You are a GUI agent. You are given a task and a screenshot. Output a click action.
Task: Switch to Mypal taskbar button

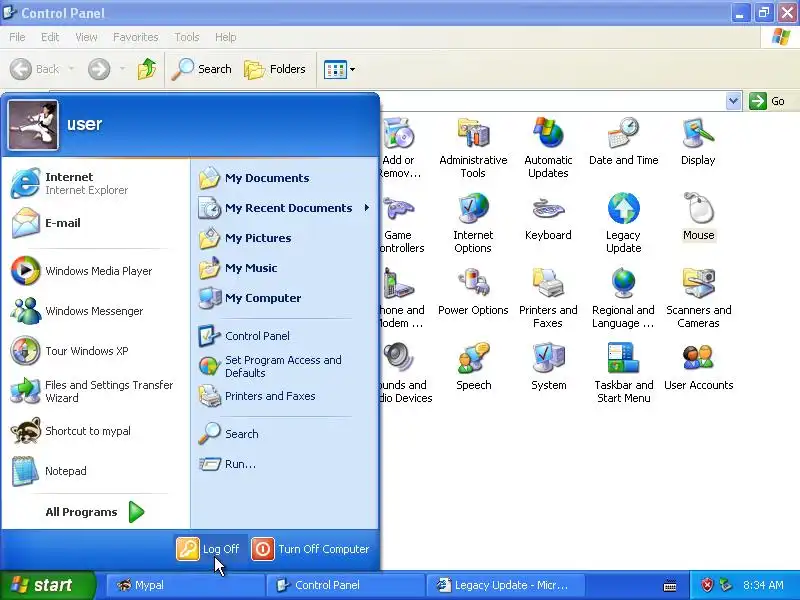tap(186, 585)
